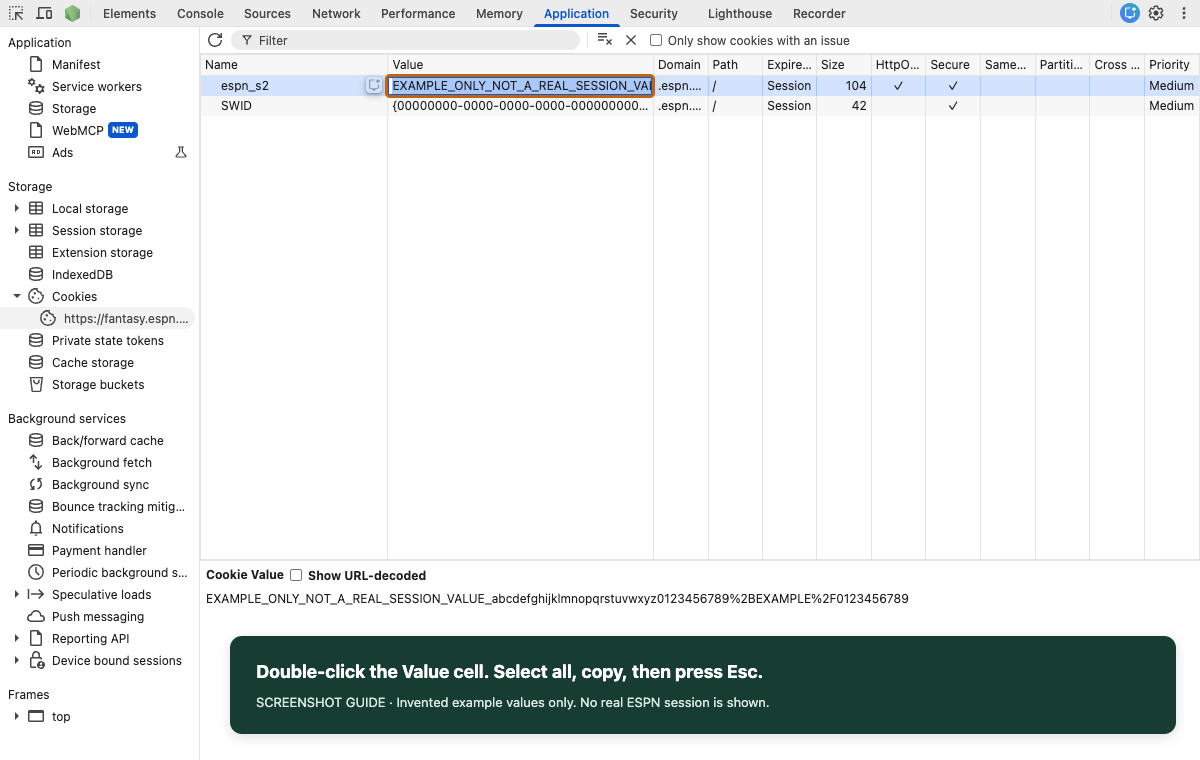1200x760 pixels.
Task: Toggle the device toolbar icon
Action: click(x=44, y=13)
